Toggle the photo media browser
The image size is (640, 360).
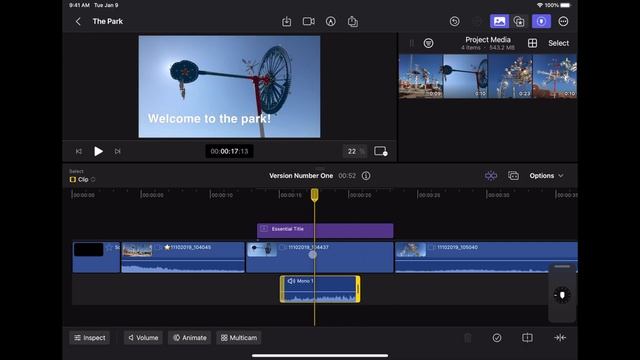tap(499, 22)
